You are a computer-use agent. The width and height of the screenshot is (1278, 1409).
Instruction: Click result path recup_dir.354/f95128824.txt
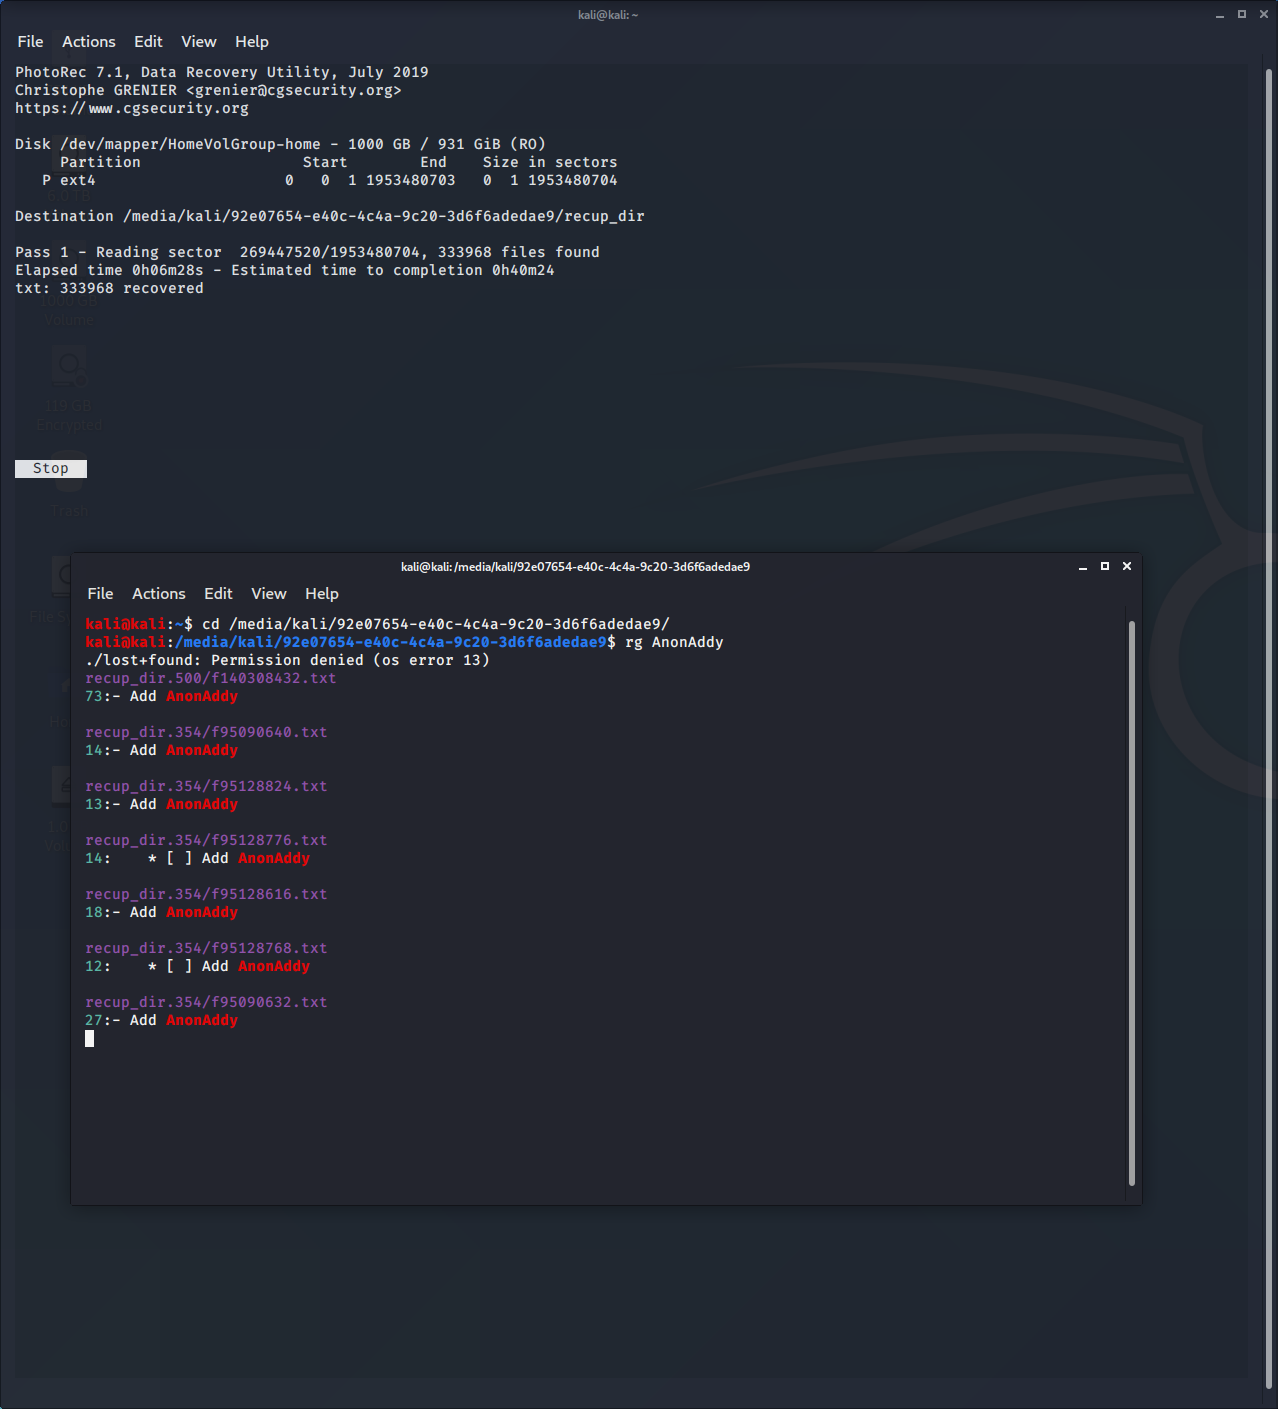(x=206, y=786)
